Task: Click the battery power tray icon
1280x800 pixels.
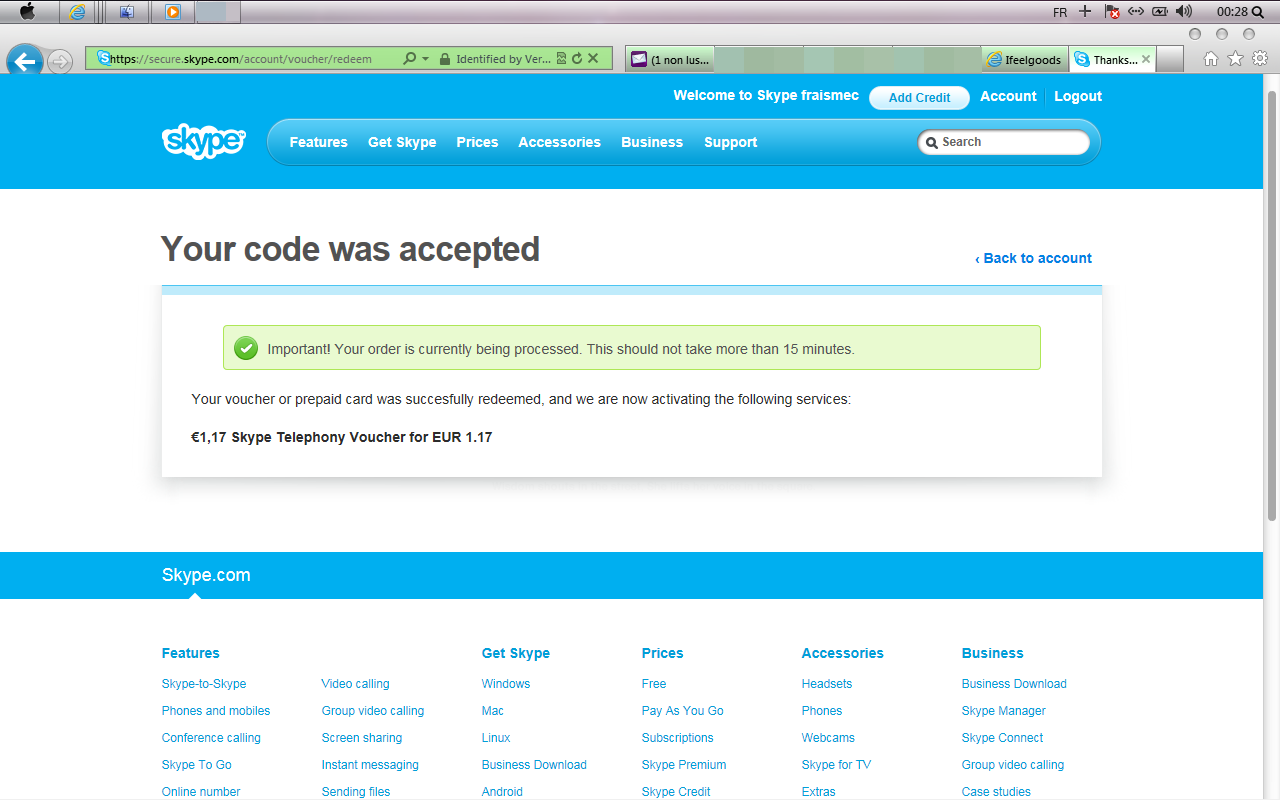Action: [x=1160, y=12]
